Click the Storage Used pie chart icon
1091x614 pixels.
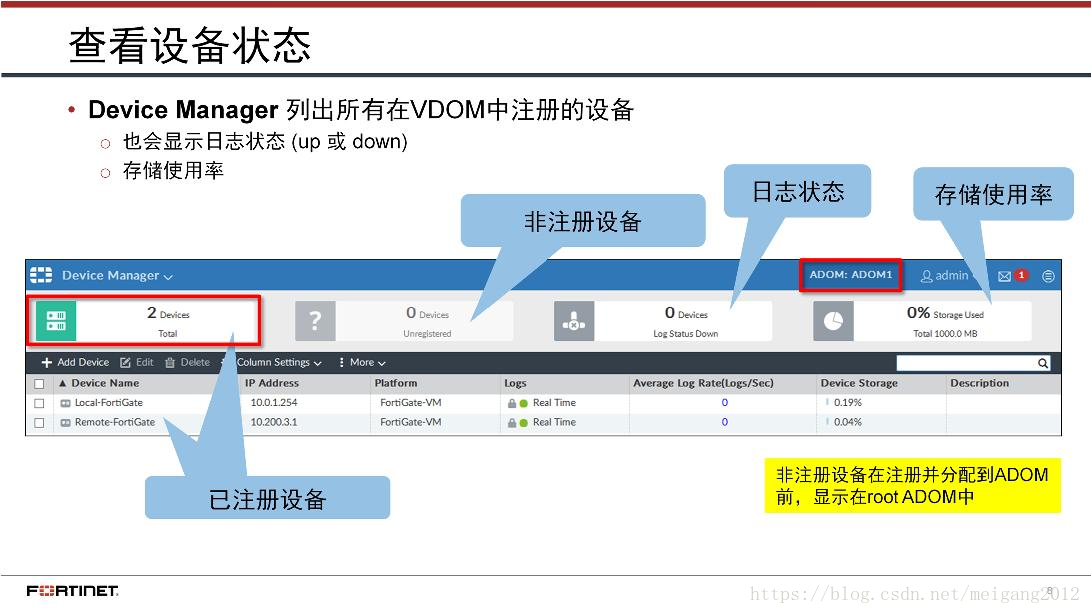click(834, 321)
